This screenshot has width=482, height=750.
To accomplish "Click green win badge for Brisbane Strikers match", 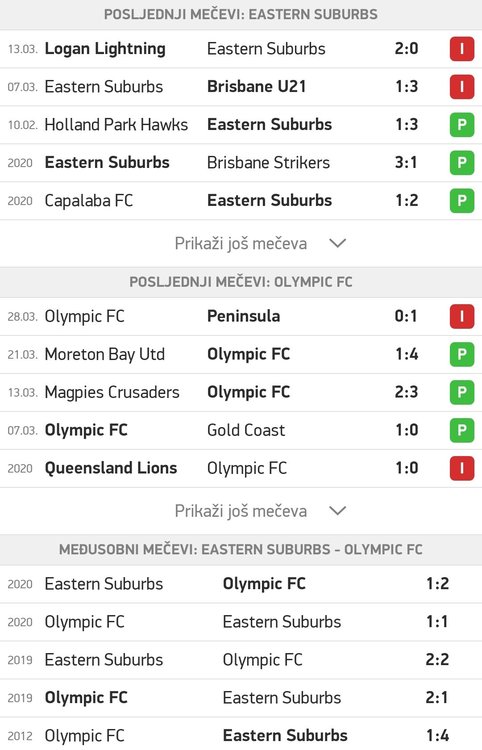I will (461, 163).
